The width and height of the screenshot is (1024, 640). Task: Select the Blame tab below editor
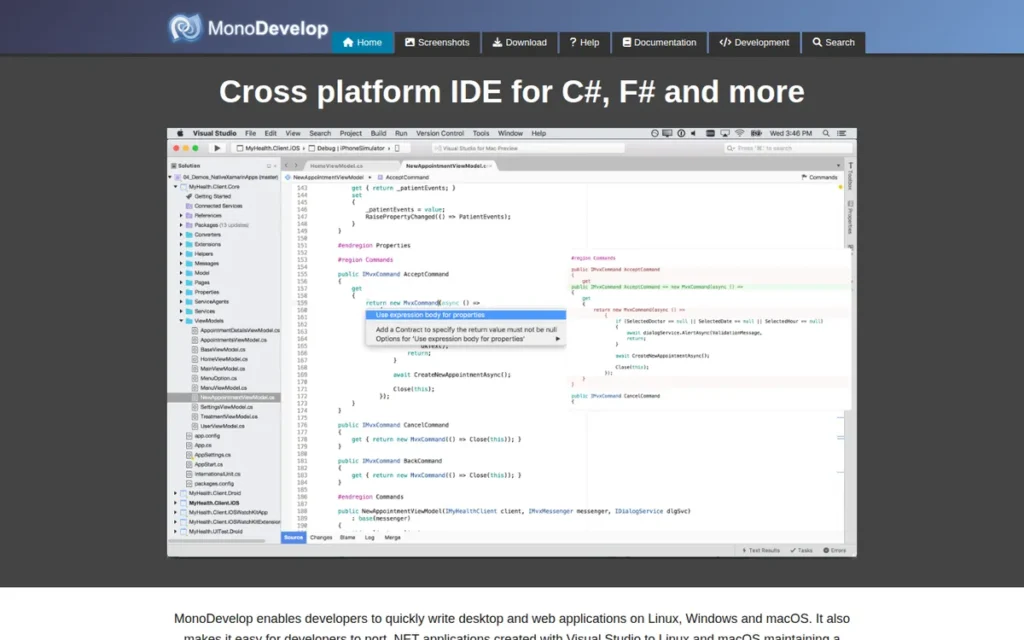pyautogui.click(x=347, y=537)
